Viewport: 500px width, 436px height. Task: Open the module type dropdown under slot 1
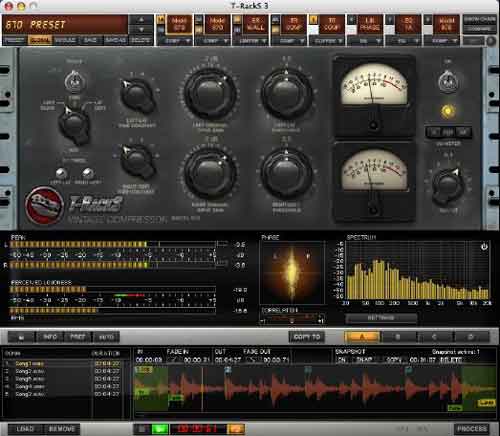pos(178,41)
